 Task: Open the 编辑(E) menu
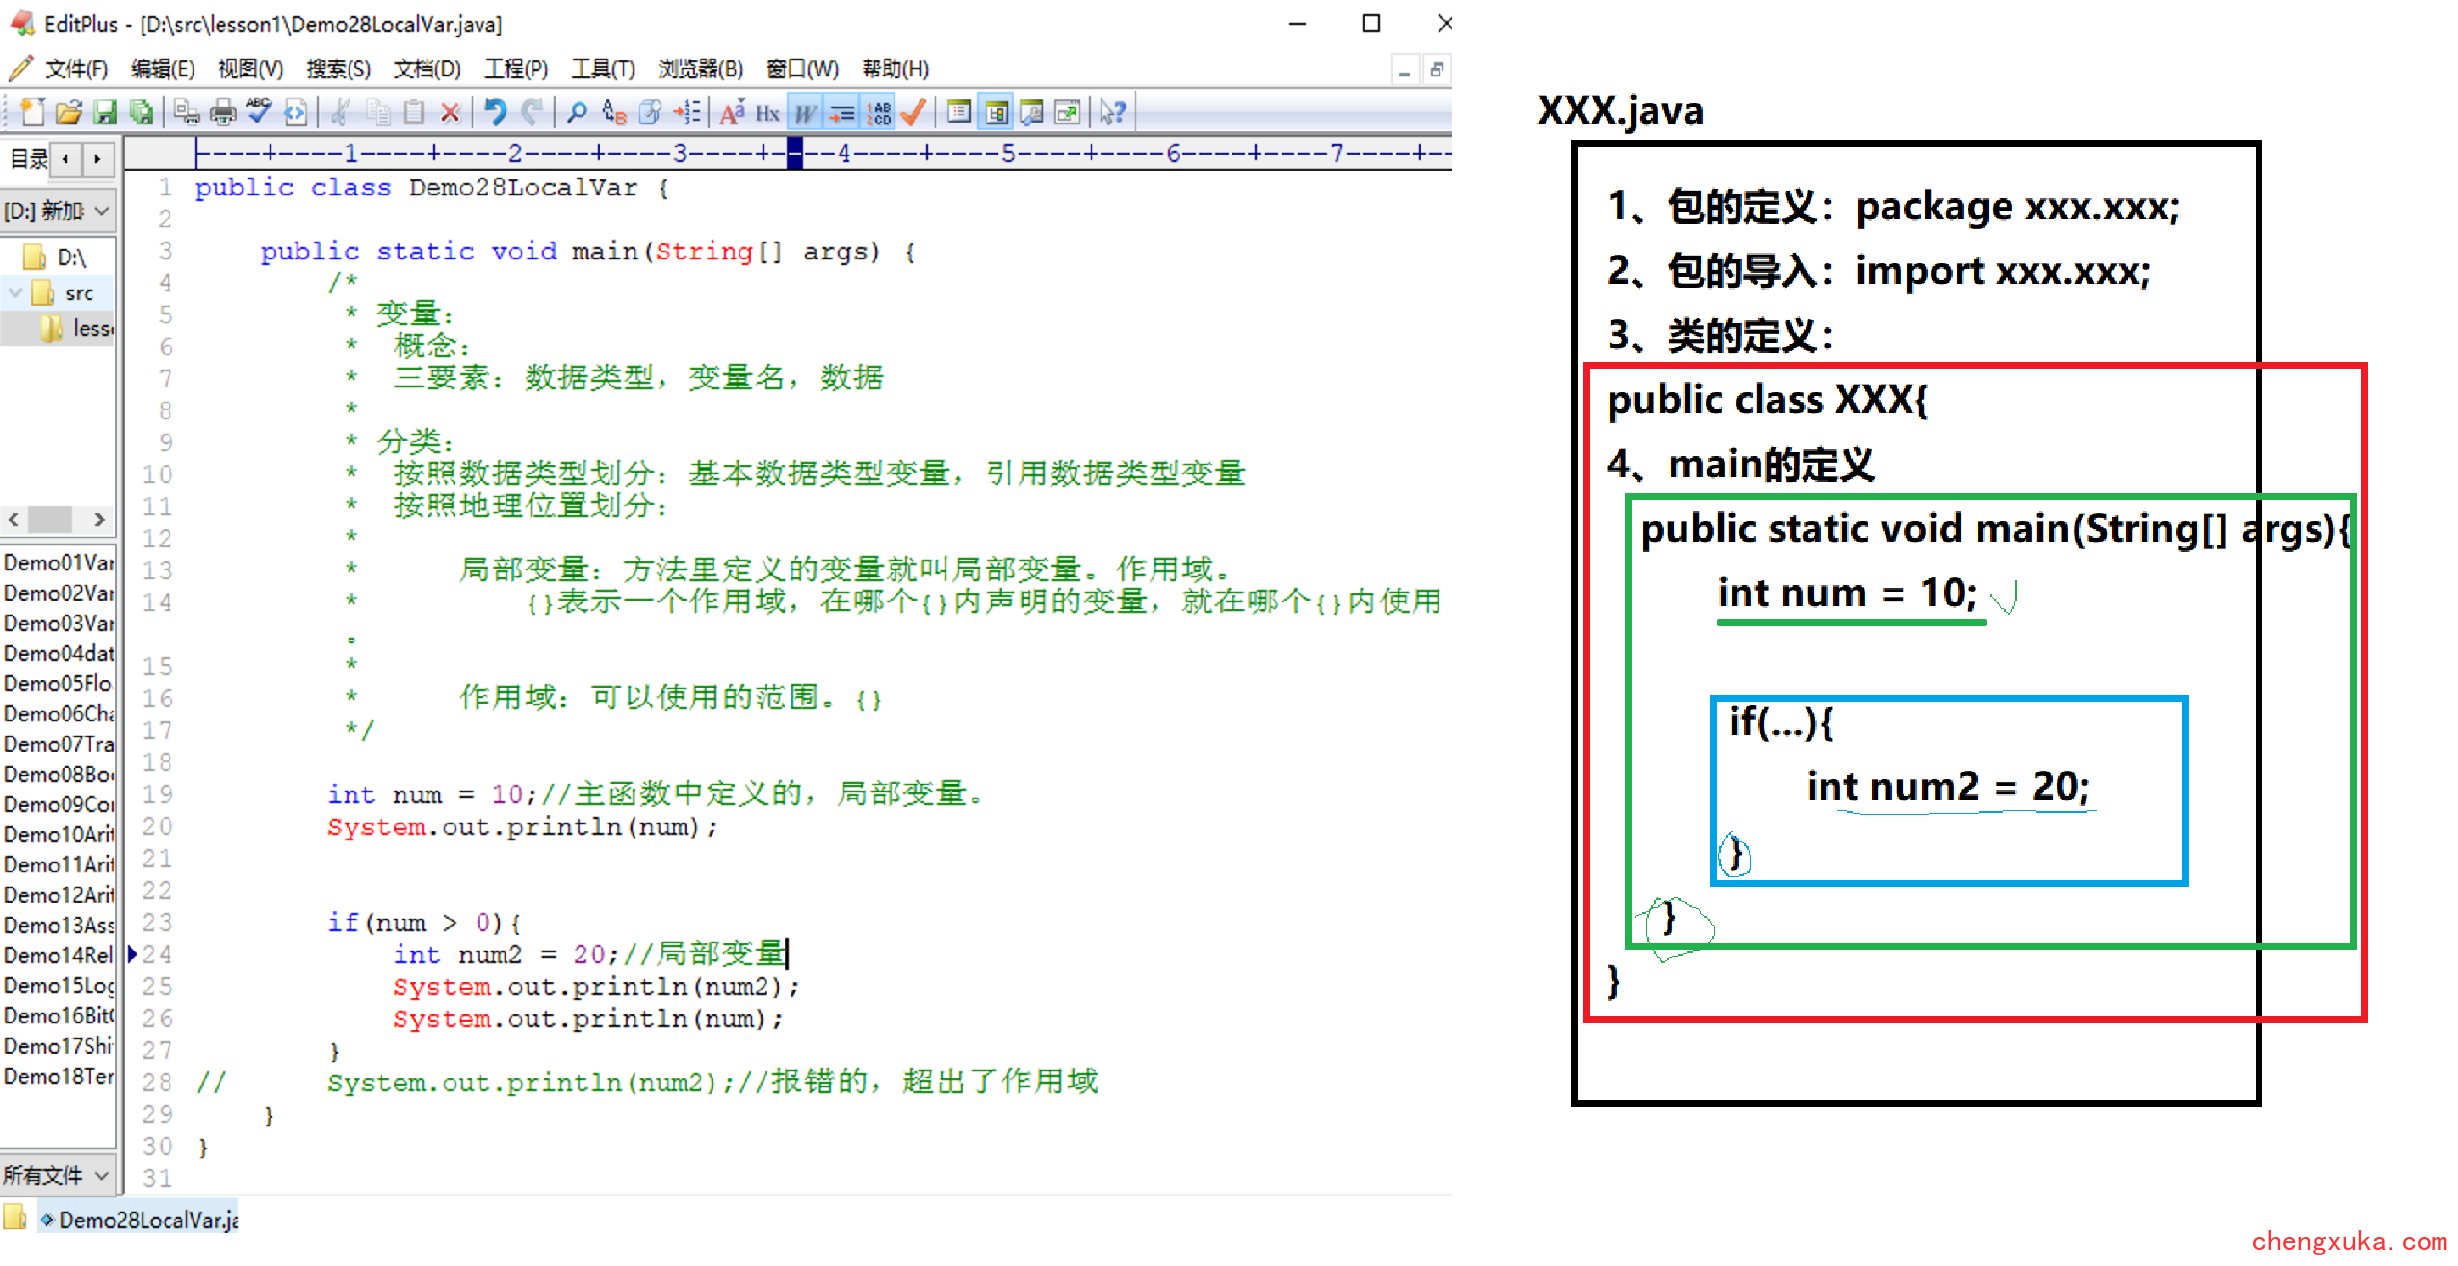163,68
